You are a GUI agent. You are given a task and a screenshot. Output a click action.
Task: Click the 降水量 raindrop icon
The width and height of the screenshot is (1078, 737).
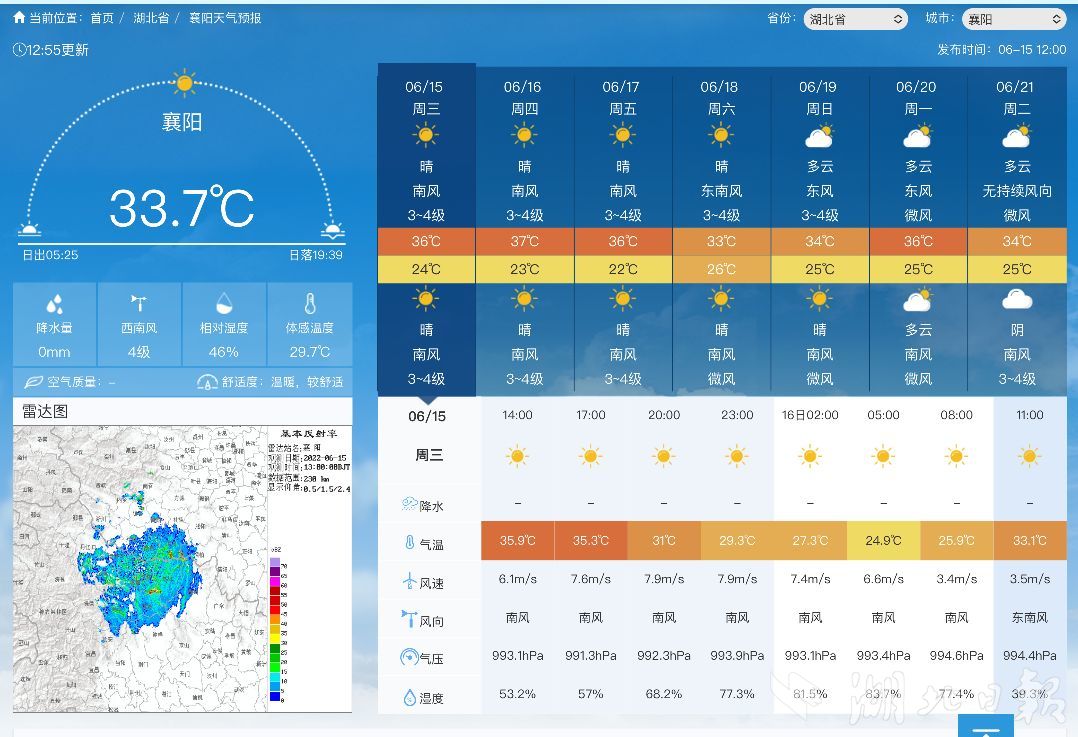click(x=54, y=303)
